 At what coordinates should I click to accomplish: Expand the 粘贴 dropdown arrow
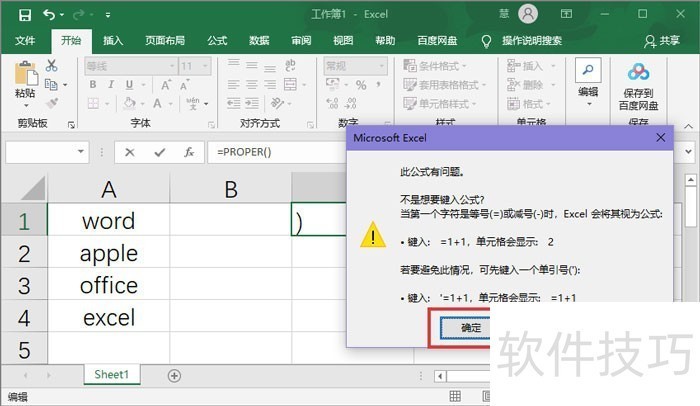click(26, 106)
